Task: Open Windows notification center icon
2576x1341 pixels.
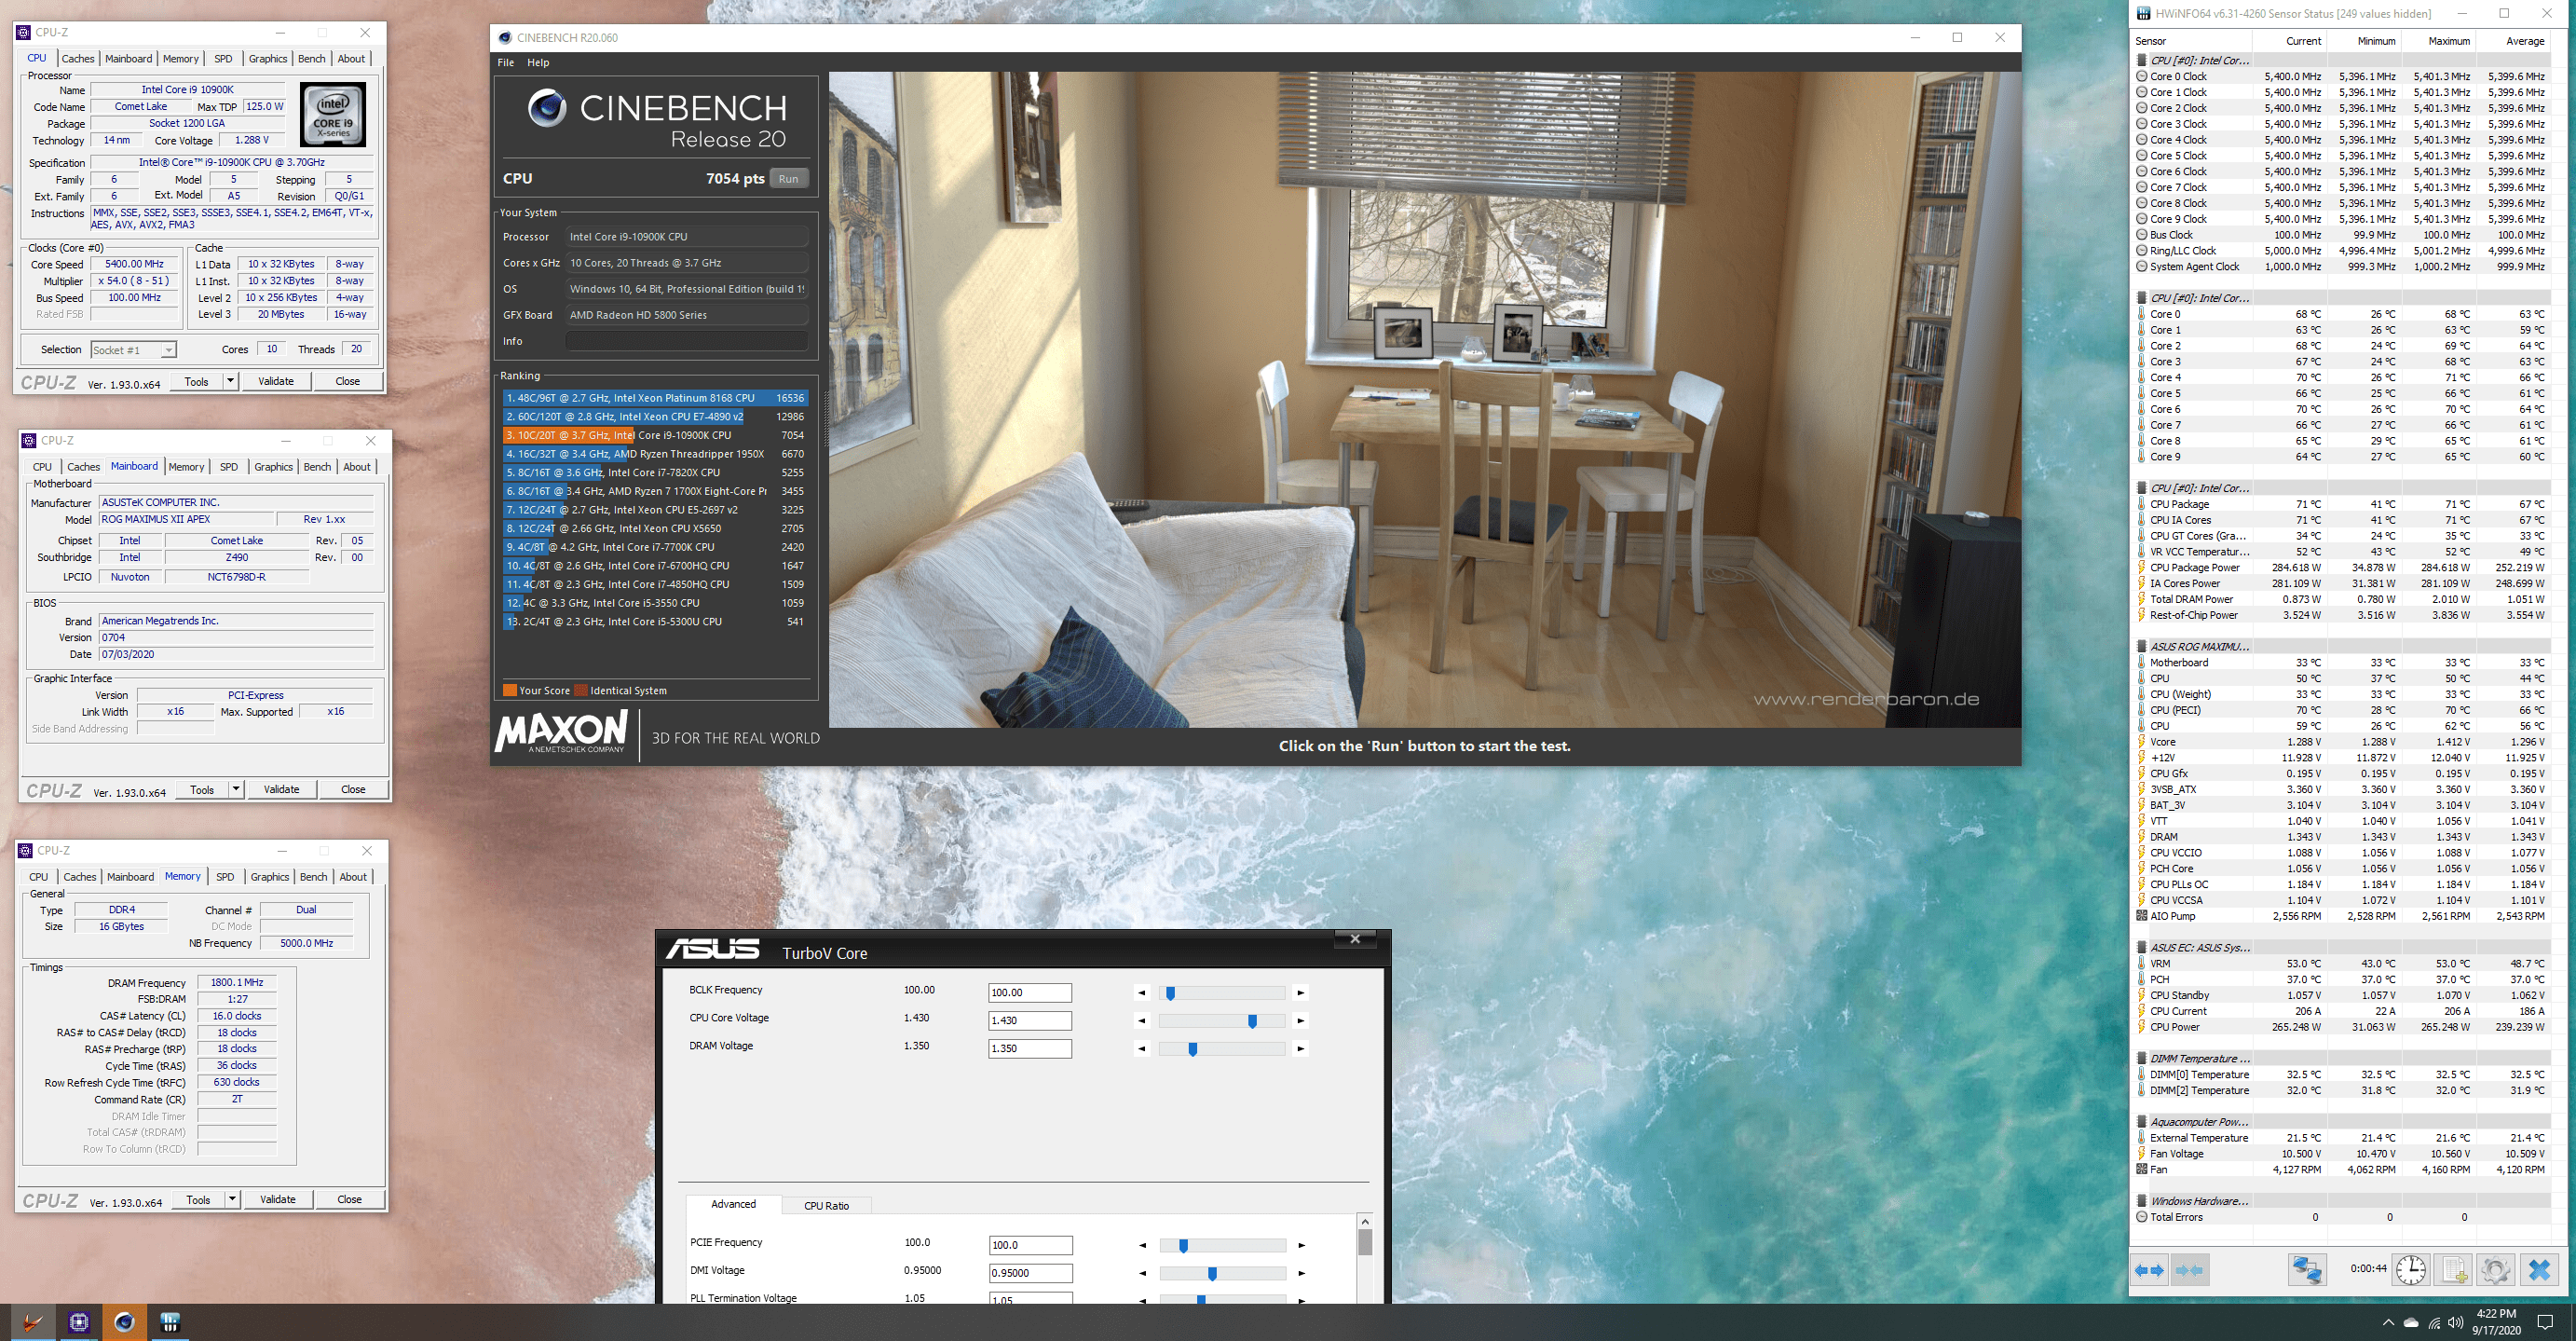Action: 2546,1323
